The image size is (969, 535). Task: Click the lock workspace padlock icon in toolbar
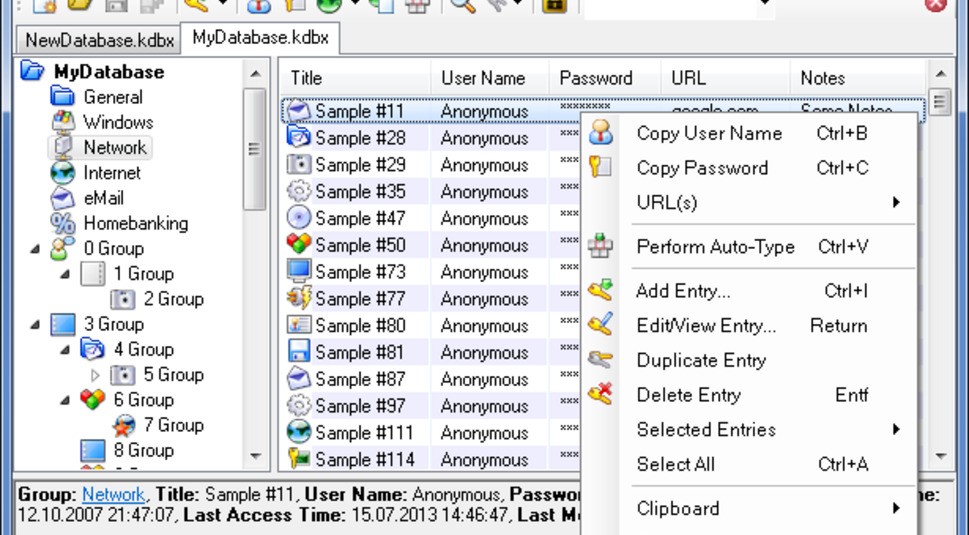549,5
